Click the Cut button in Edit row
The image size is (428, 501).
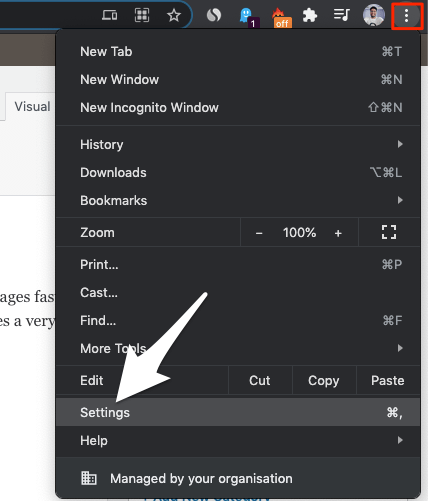tap(260, 380)
